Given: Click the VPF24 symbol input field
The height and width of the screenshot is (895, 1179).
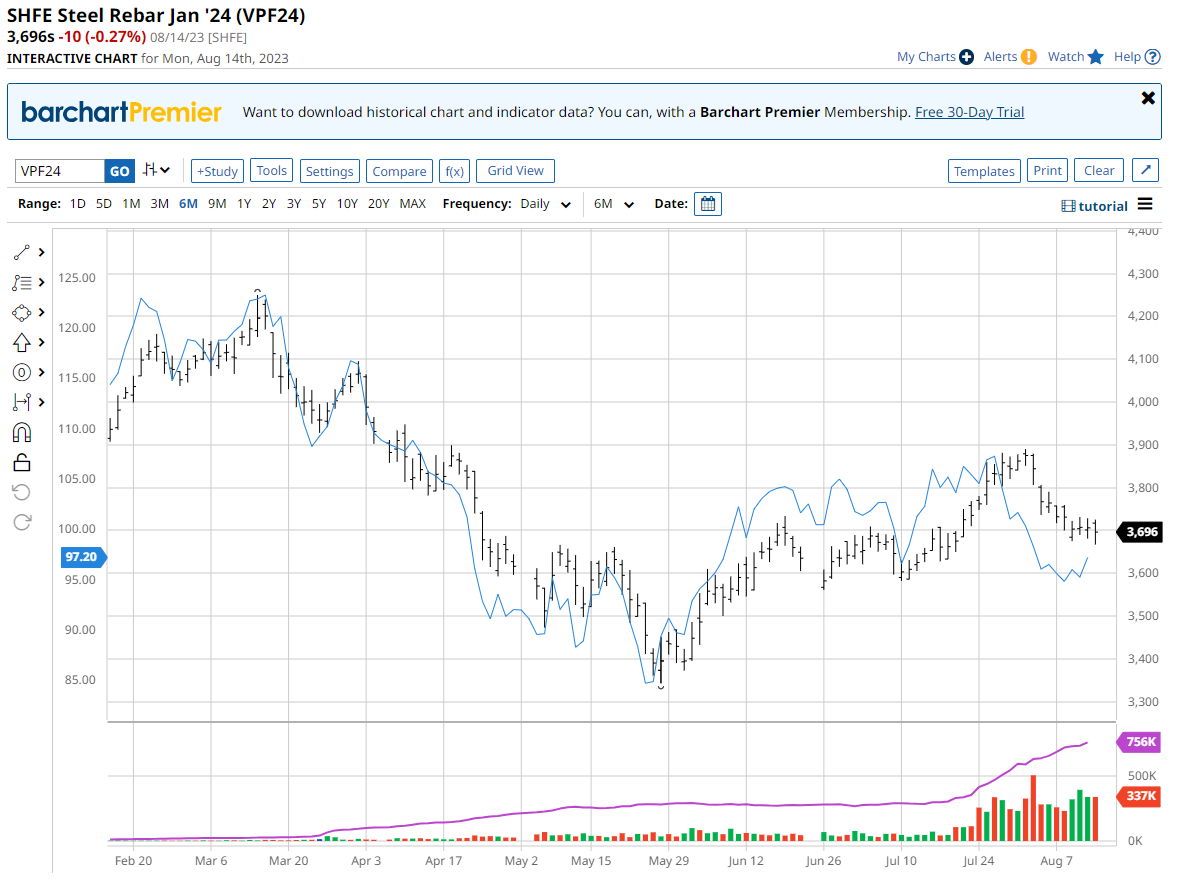Looking at the screenshot, I should (x=60, y=171).
